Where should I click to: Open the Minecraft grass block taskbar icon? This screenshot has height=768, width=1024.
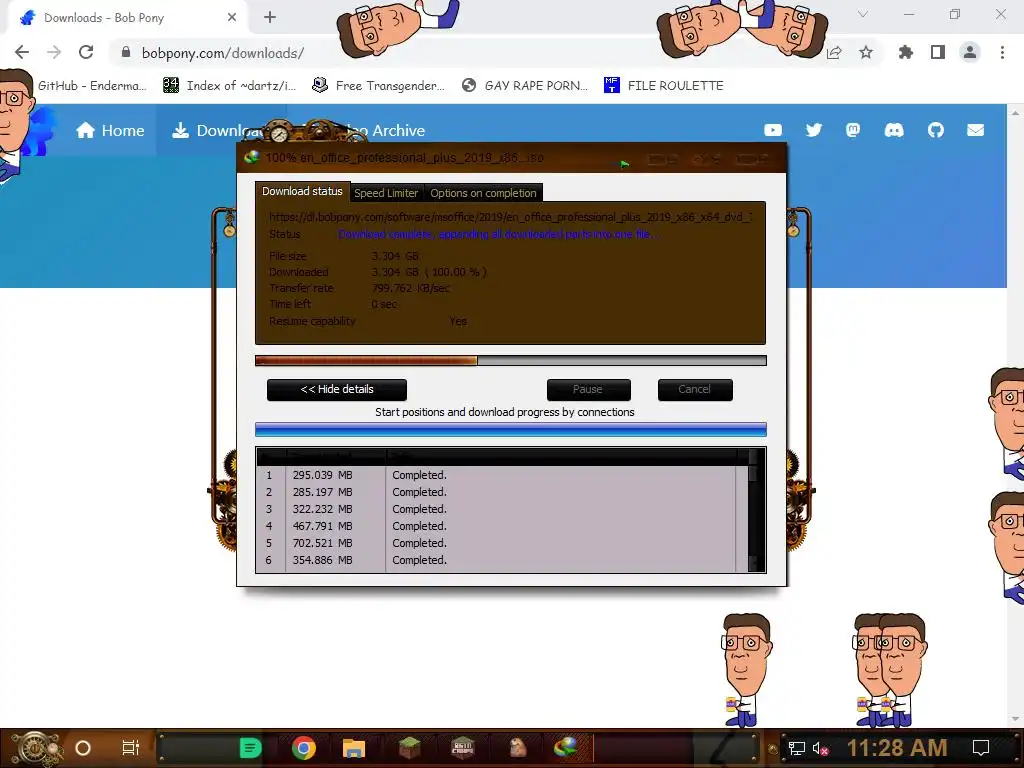(x=409, y=748)
